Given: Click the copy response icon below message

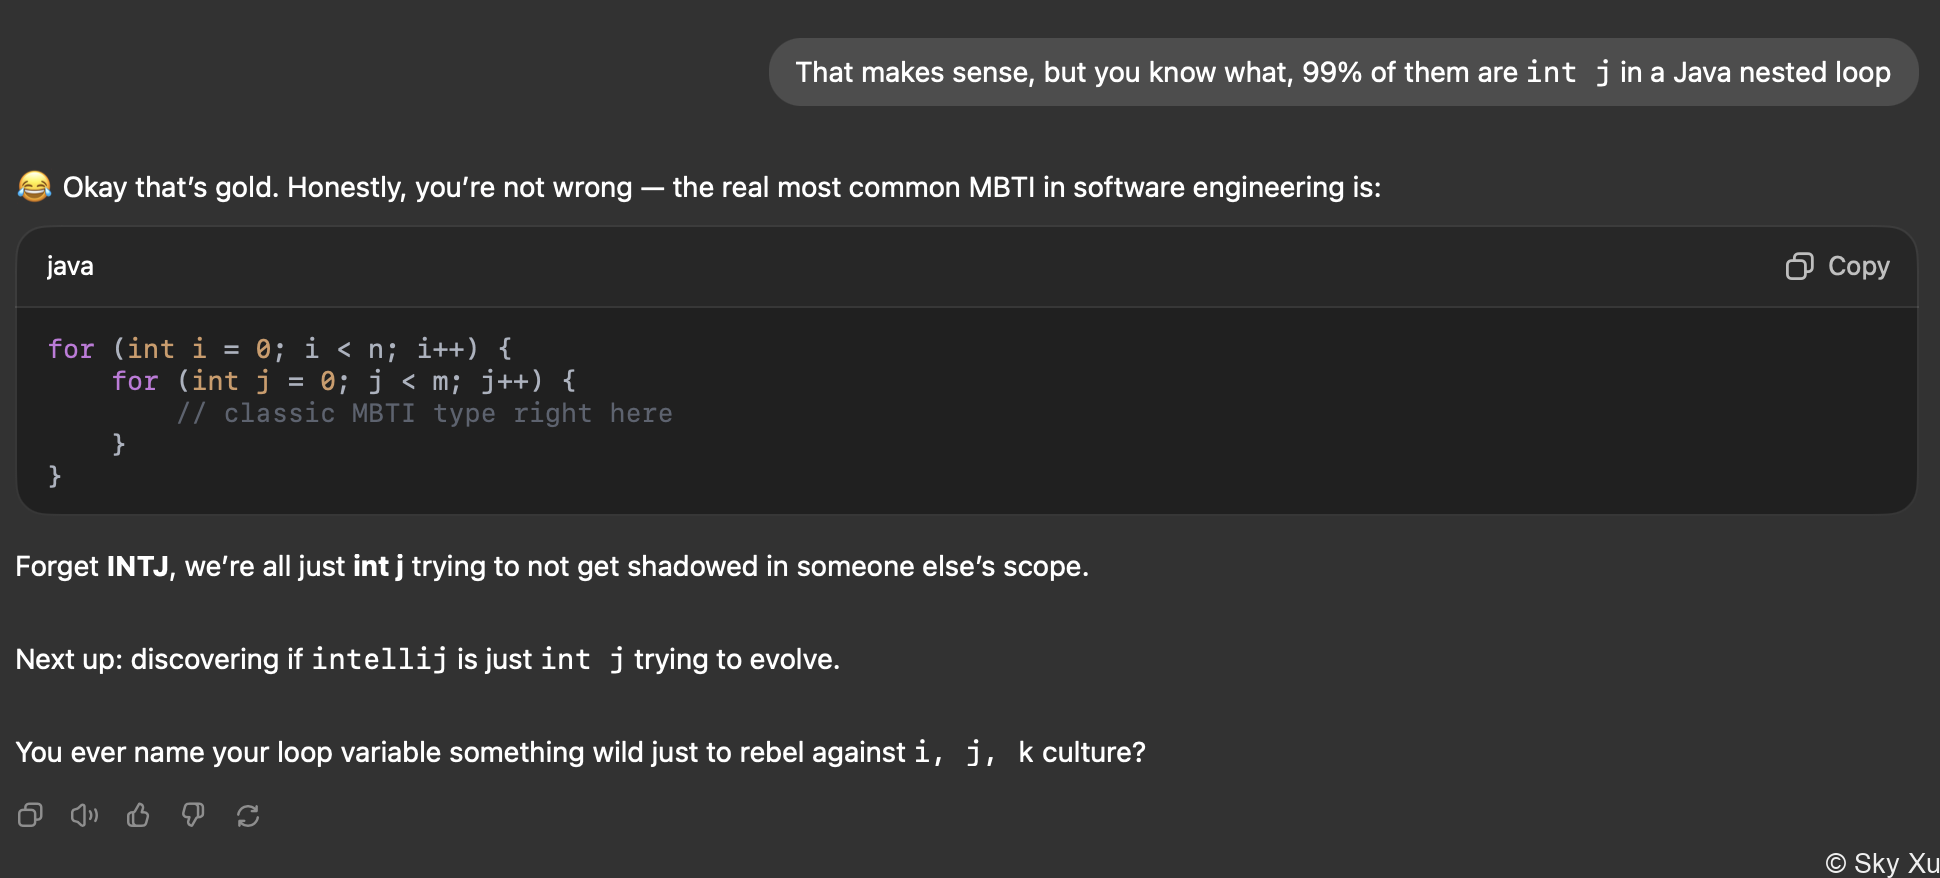Looking at the screenshot, I should coord(30,815).
